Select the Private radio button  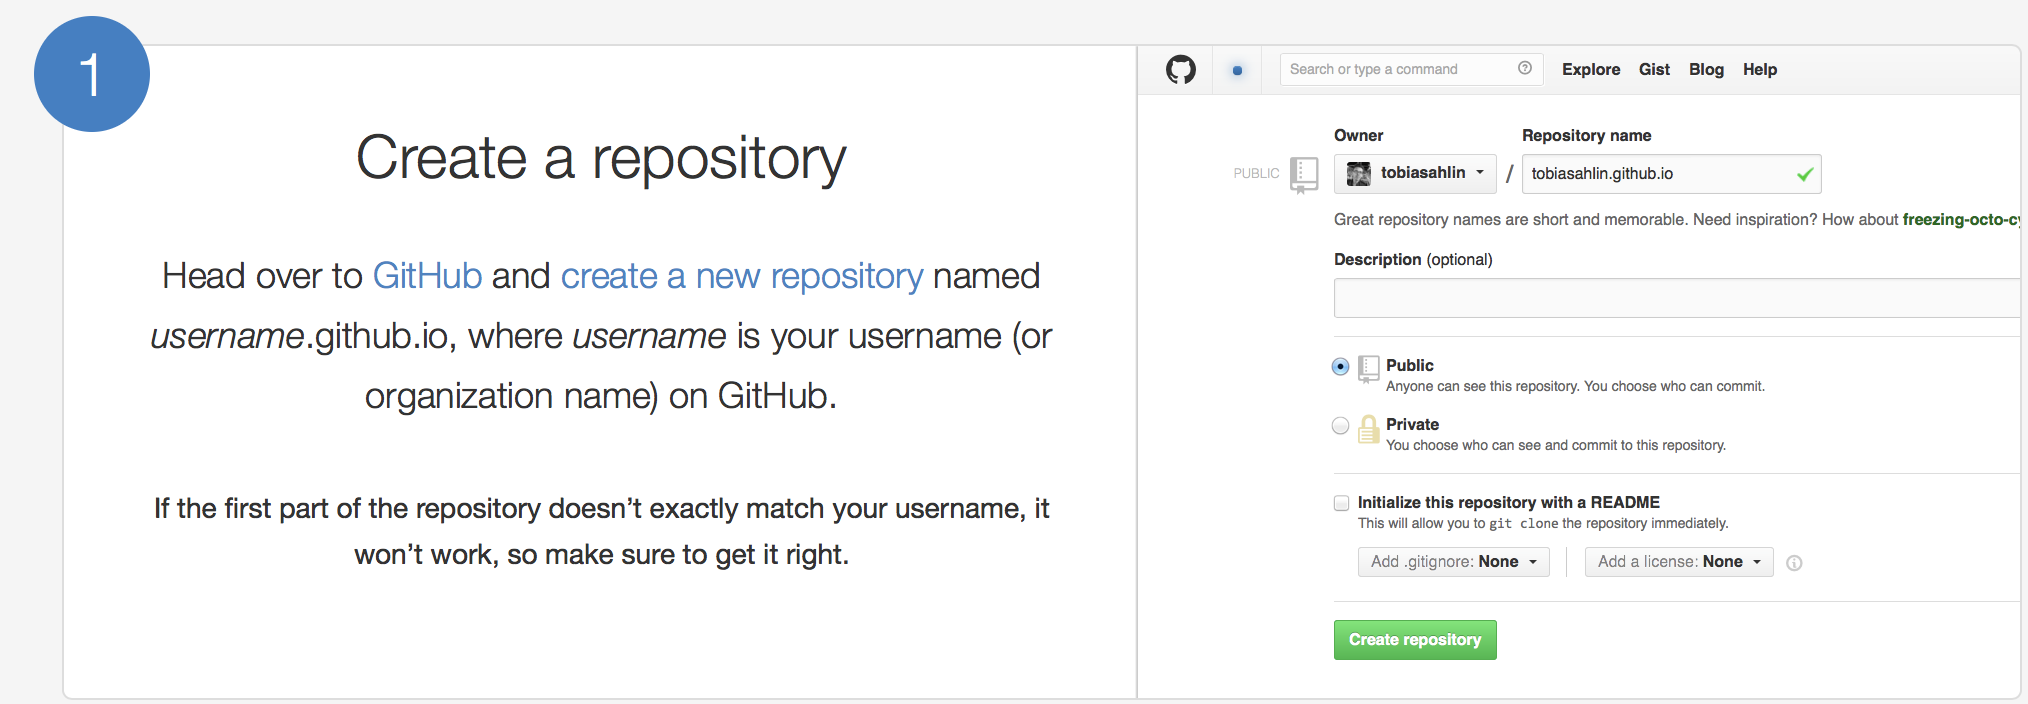coord(1341,426)
